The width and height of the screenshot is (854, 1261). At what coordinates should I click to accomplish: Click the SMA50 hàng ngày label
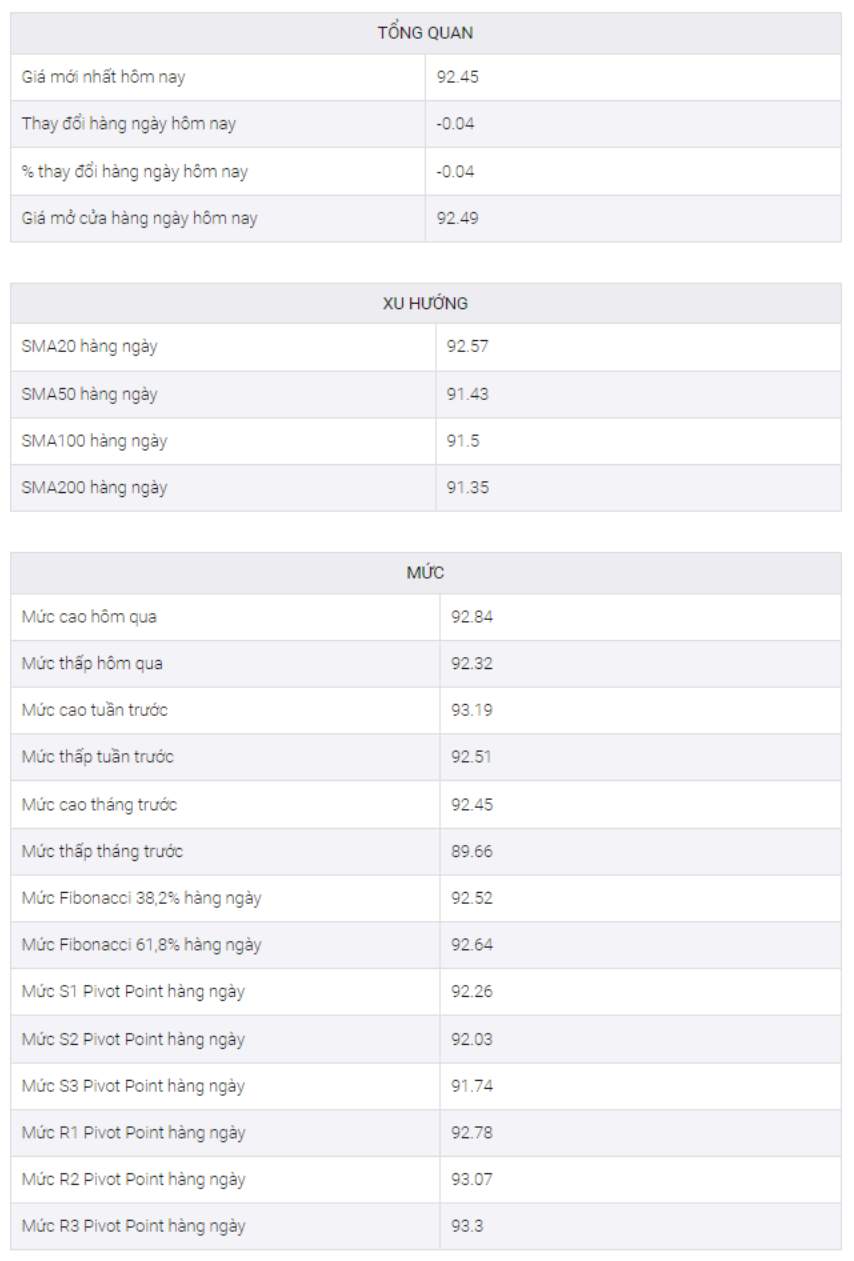click(89, 394)
